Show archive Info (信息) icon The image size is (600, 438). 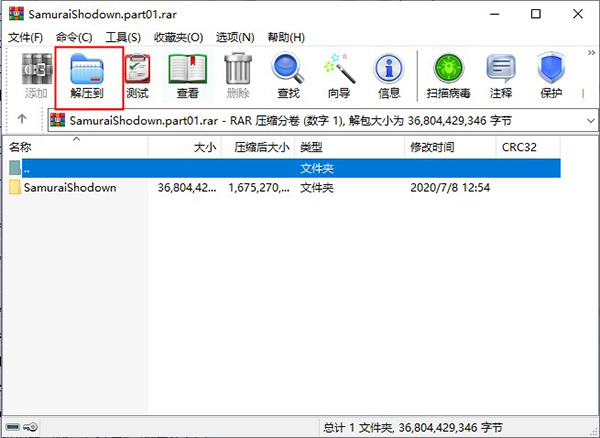tap(389, 68)
